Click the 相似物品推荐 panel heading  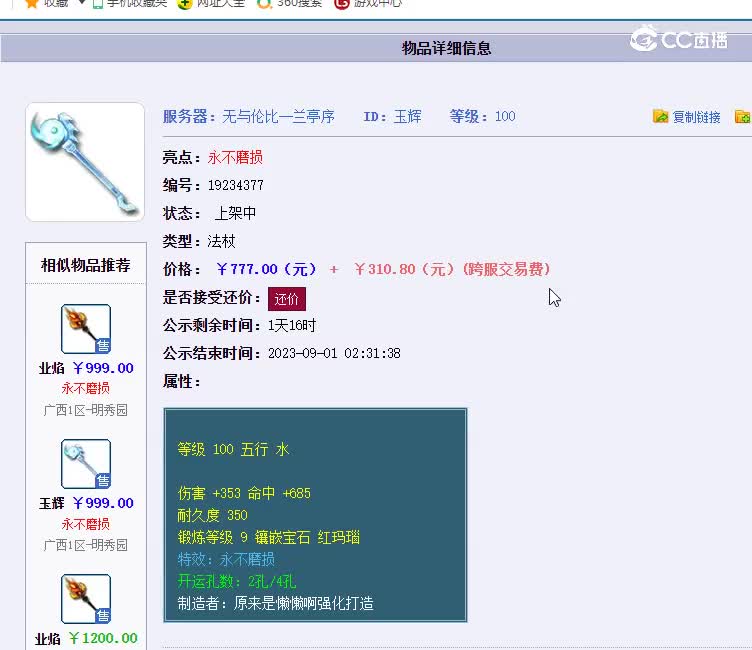[x=86, y=265]
